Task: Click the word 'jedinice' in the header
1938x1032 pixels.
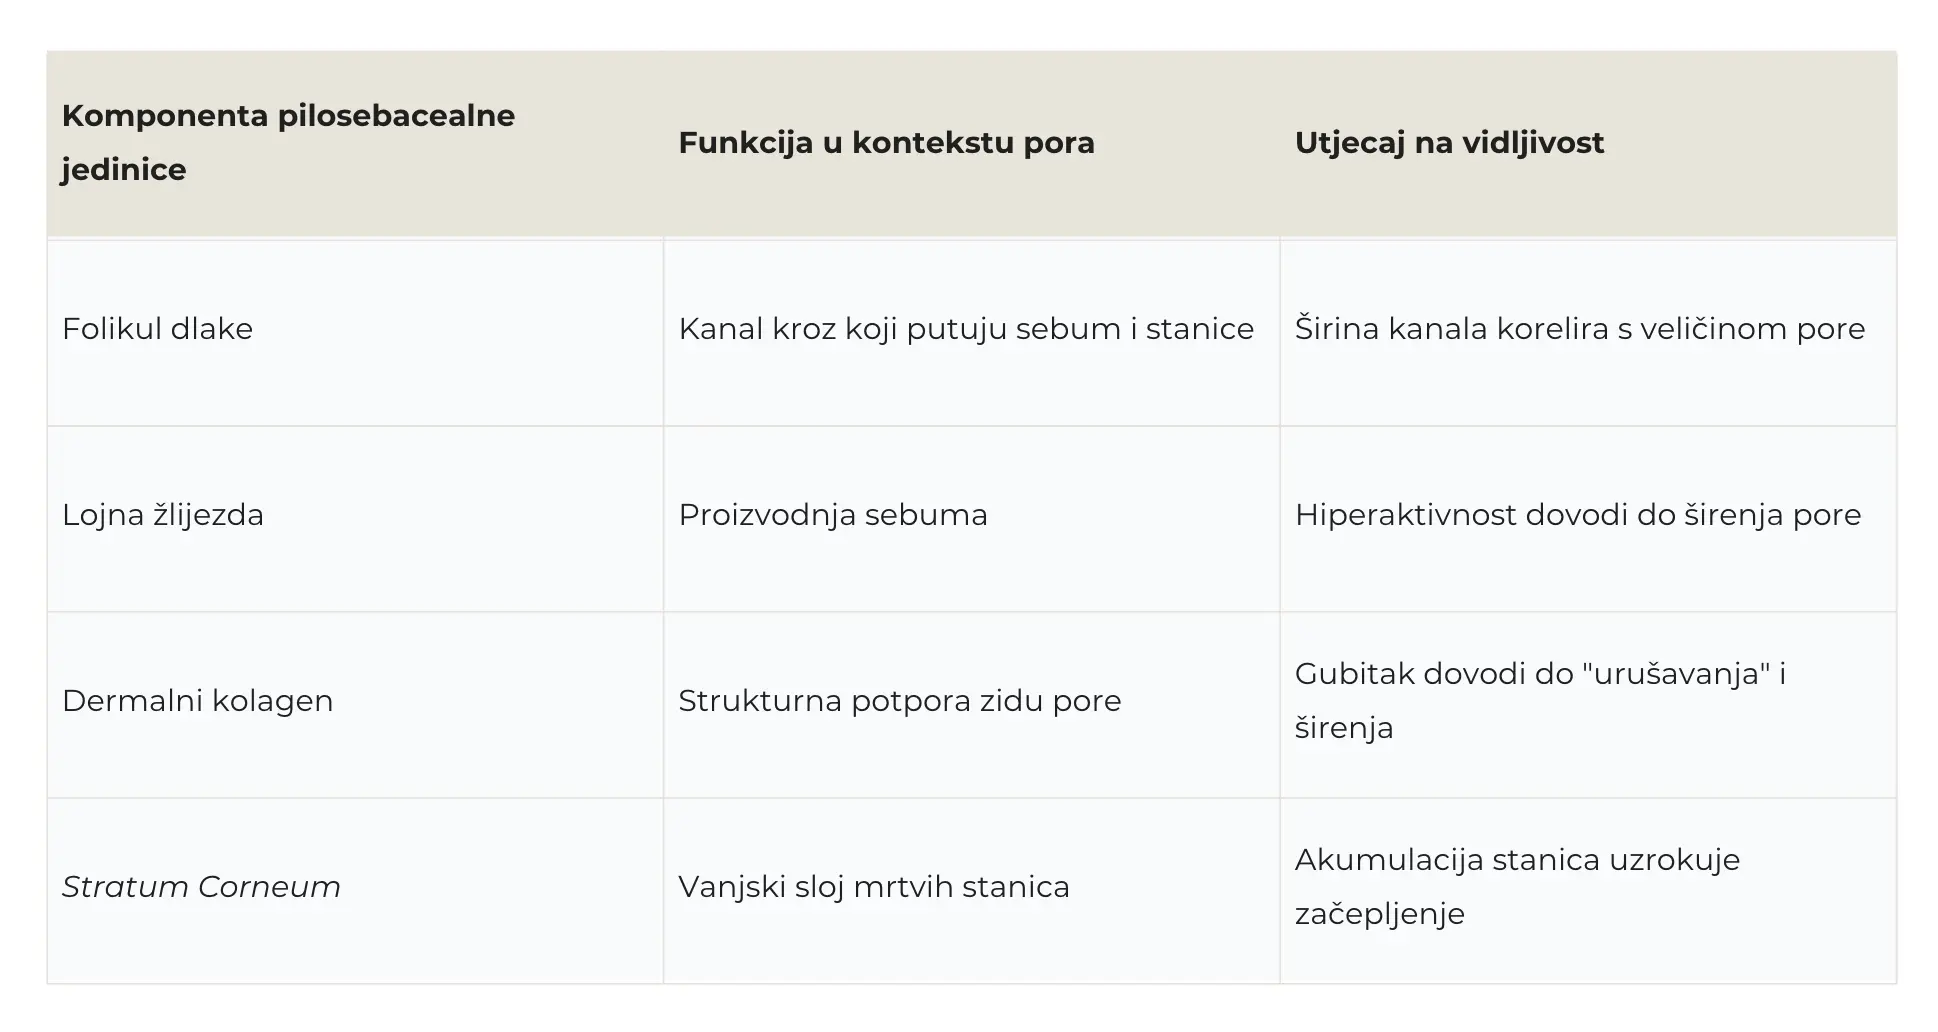Action: pos(124,171)
